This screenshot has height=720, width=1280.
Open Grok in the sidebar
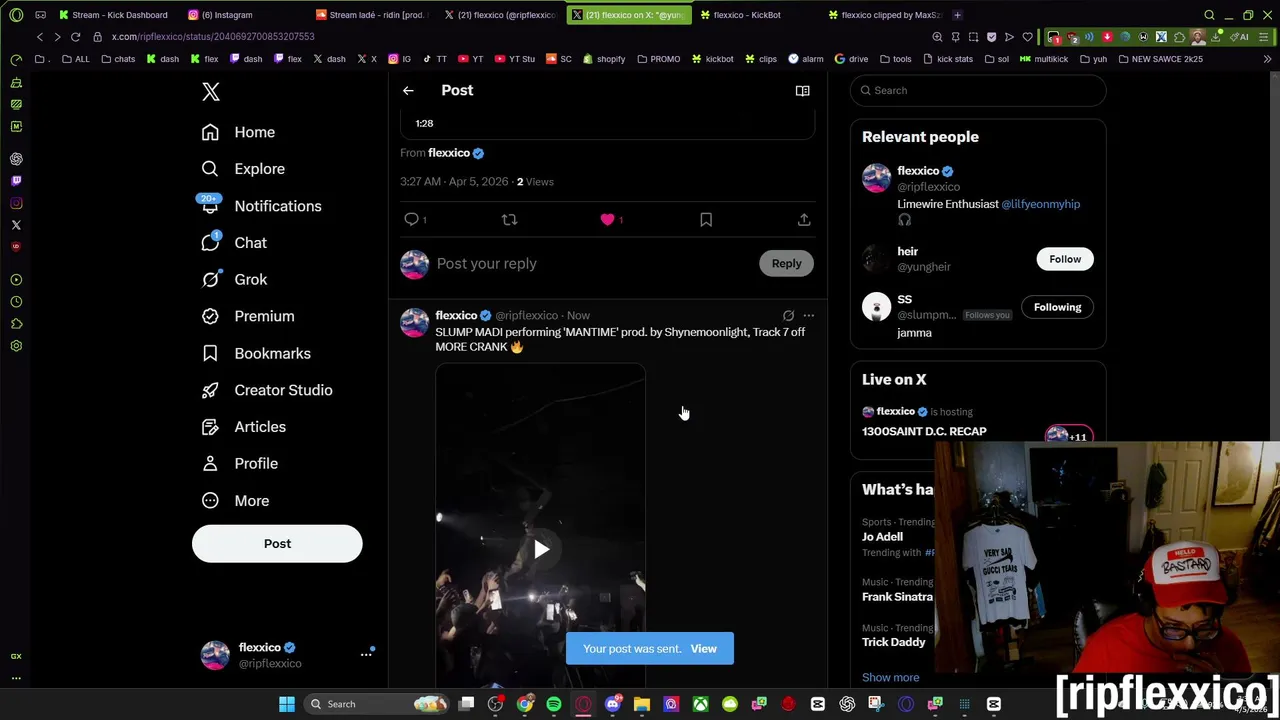(x=234, y=280)
